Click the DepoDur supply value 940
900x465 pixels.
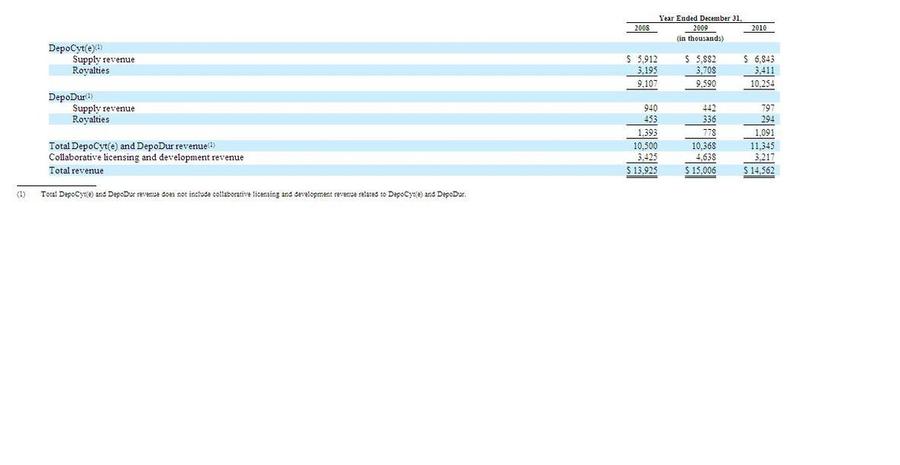651,108
